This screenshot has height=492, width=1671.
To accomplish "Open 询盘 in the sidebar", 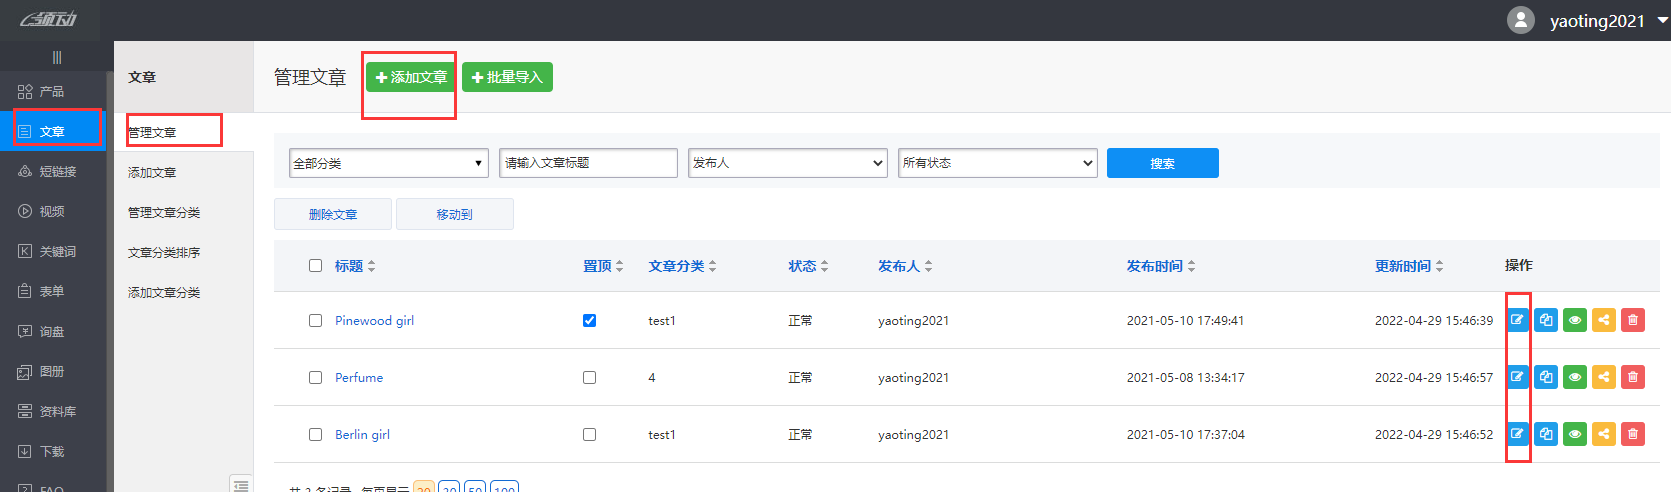I will click(51, 331).
